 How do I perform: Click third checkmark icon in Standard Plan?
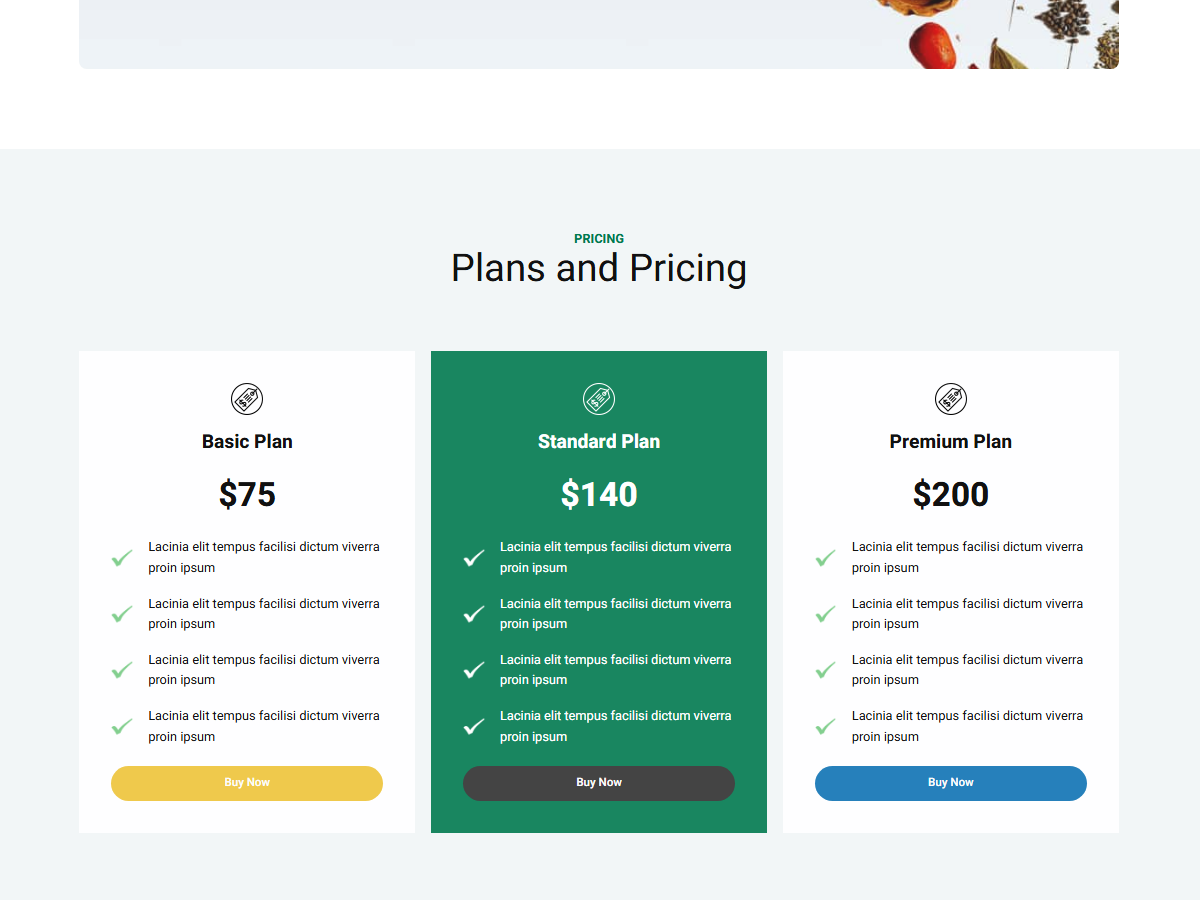pos(474,670)
